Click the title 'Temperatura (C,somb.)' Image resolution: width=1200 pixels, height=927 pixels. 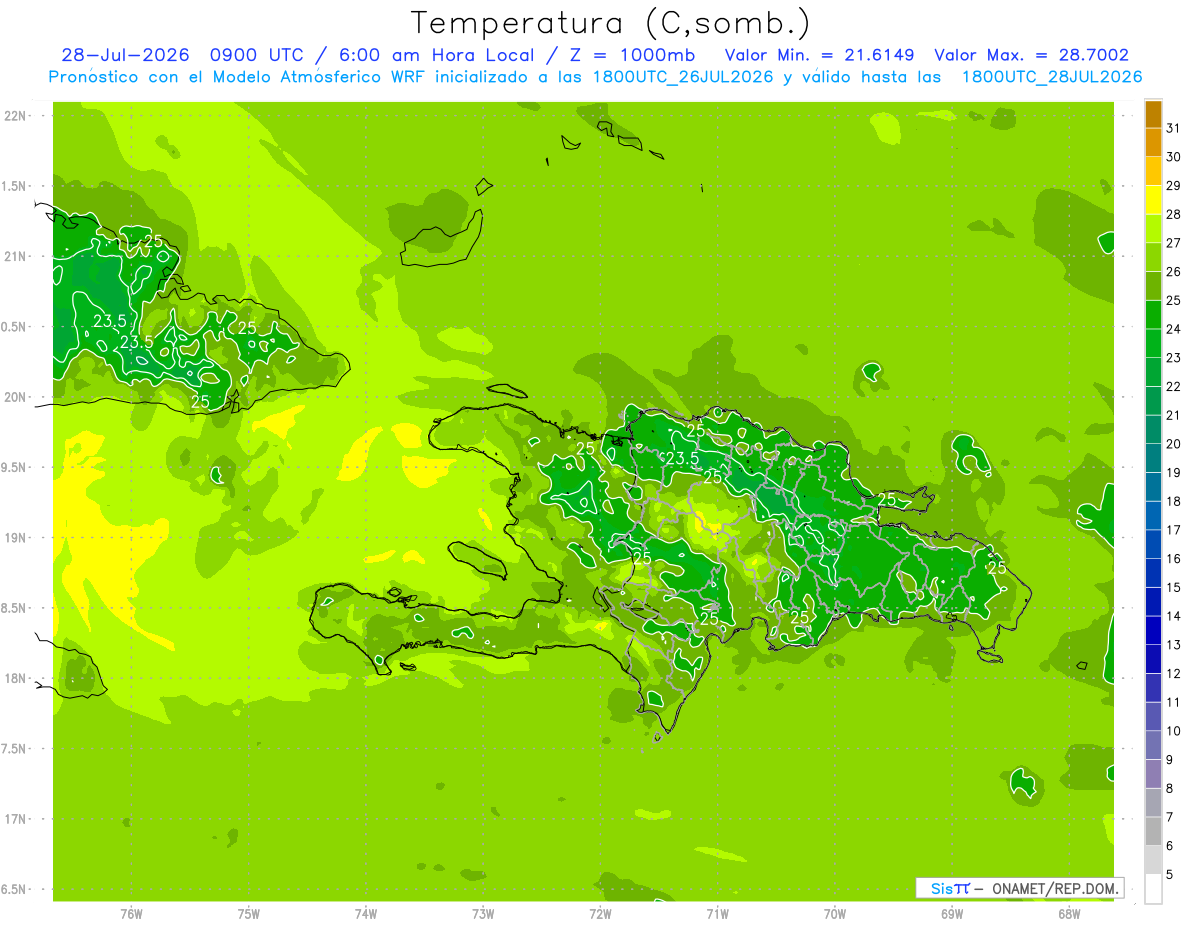tap(611, 23)
